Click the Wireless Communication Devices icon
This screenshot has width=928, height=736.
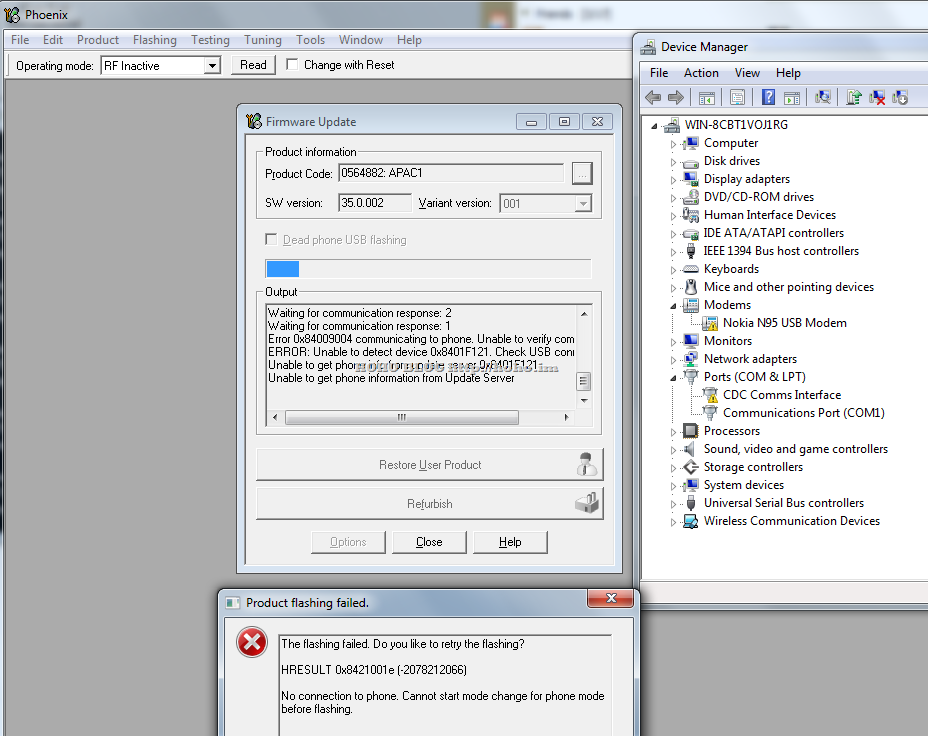(x=690, y=521)
